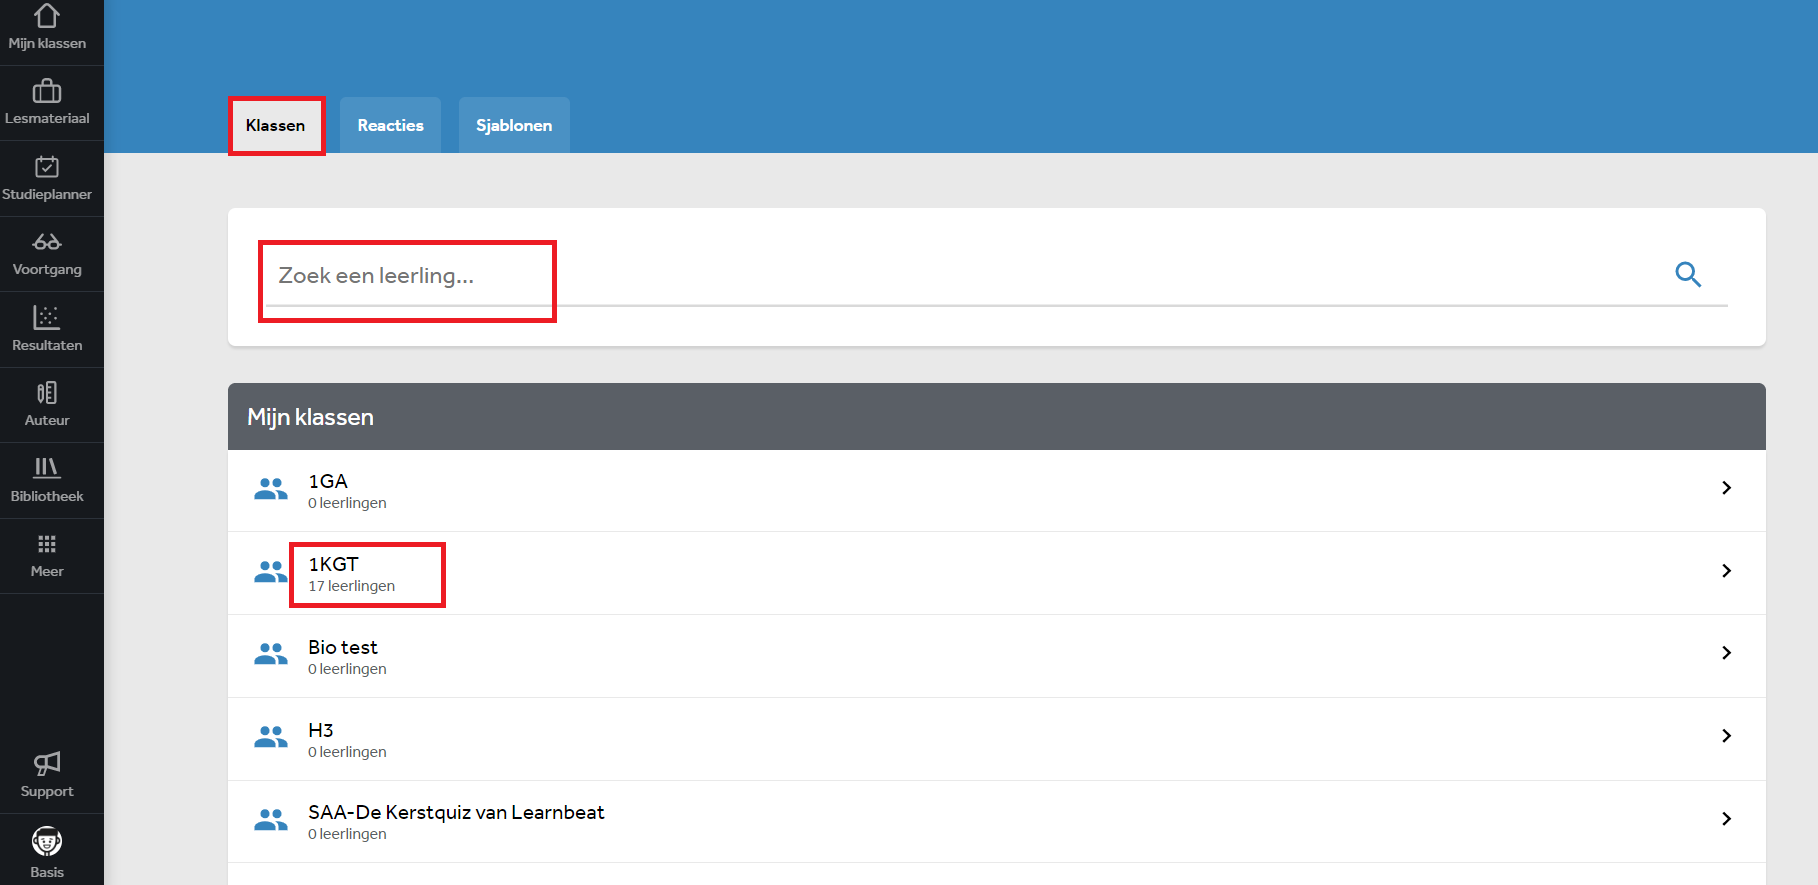Click group icon for SAA-De Kerstquiz
The image size is (1818, 885).
click(271, 820)
